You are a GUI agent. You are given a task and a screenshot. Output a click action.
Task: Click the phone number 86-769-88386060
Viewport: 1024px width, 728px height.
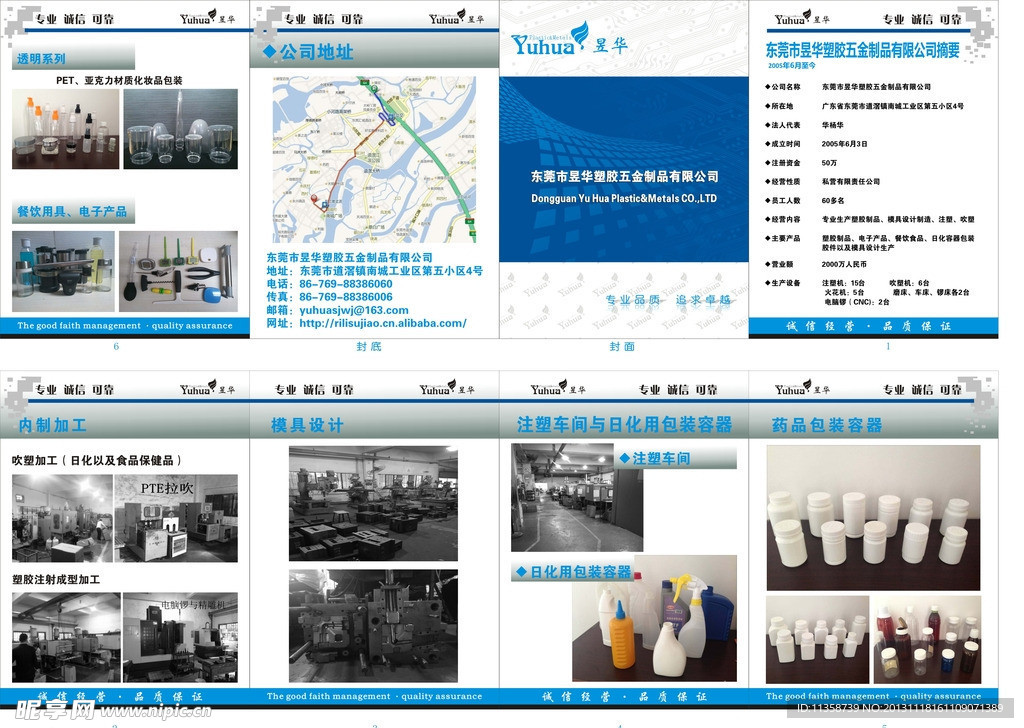[345, 284]
